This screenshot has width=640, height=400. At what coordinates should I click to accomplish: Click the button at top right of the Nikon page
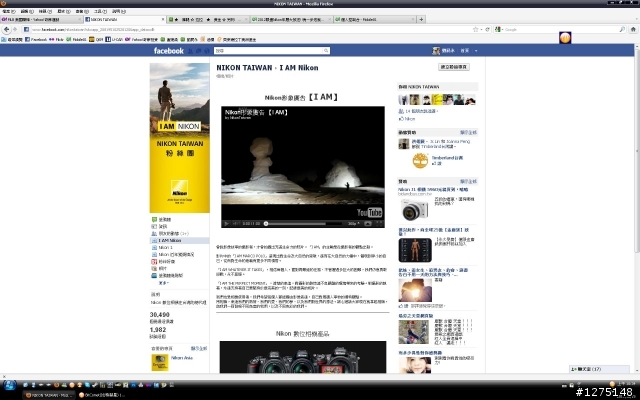(454, 67)
